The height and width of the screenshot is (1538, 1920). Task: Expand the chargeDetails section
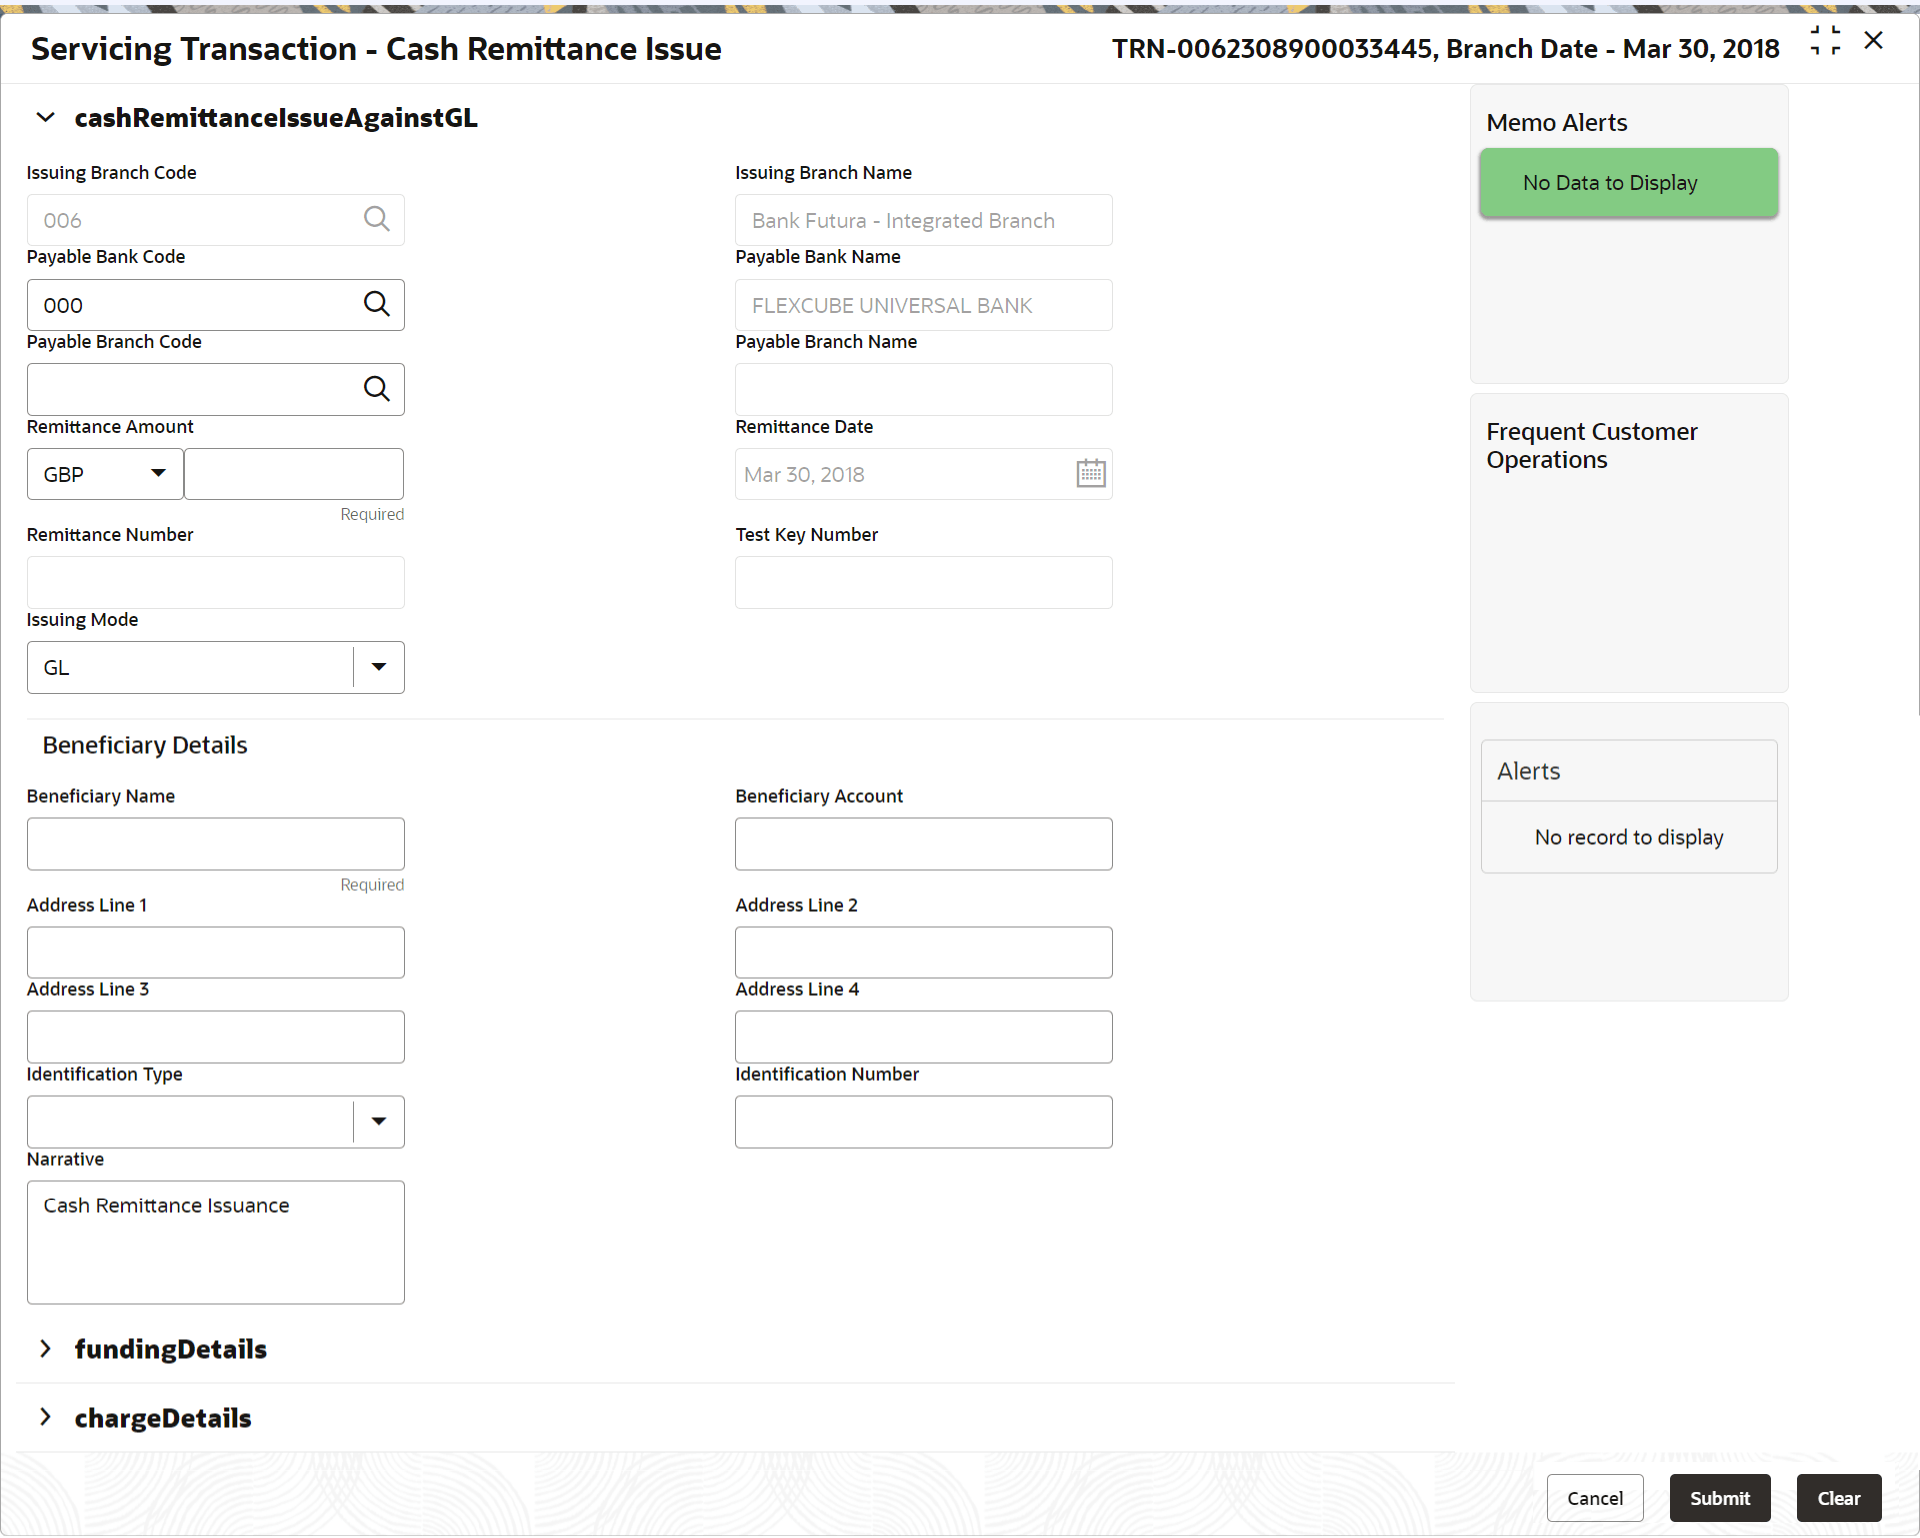click(x=45, y=1417)
